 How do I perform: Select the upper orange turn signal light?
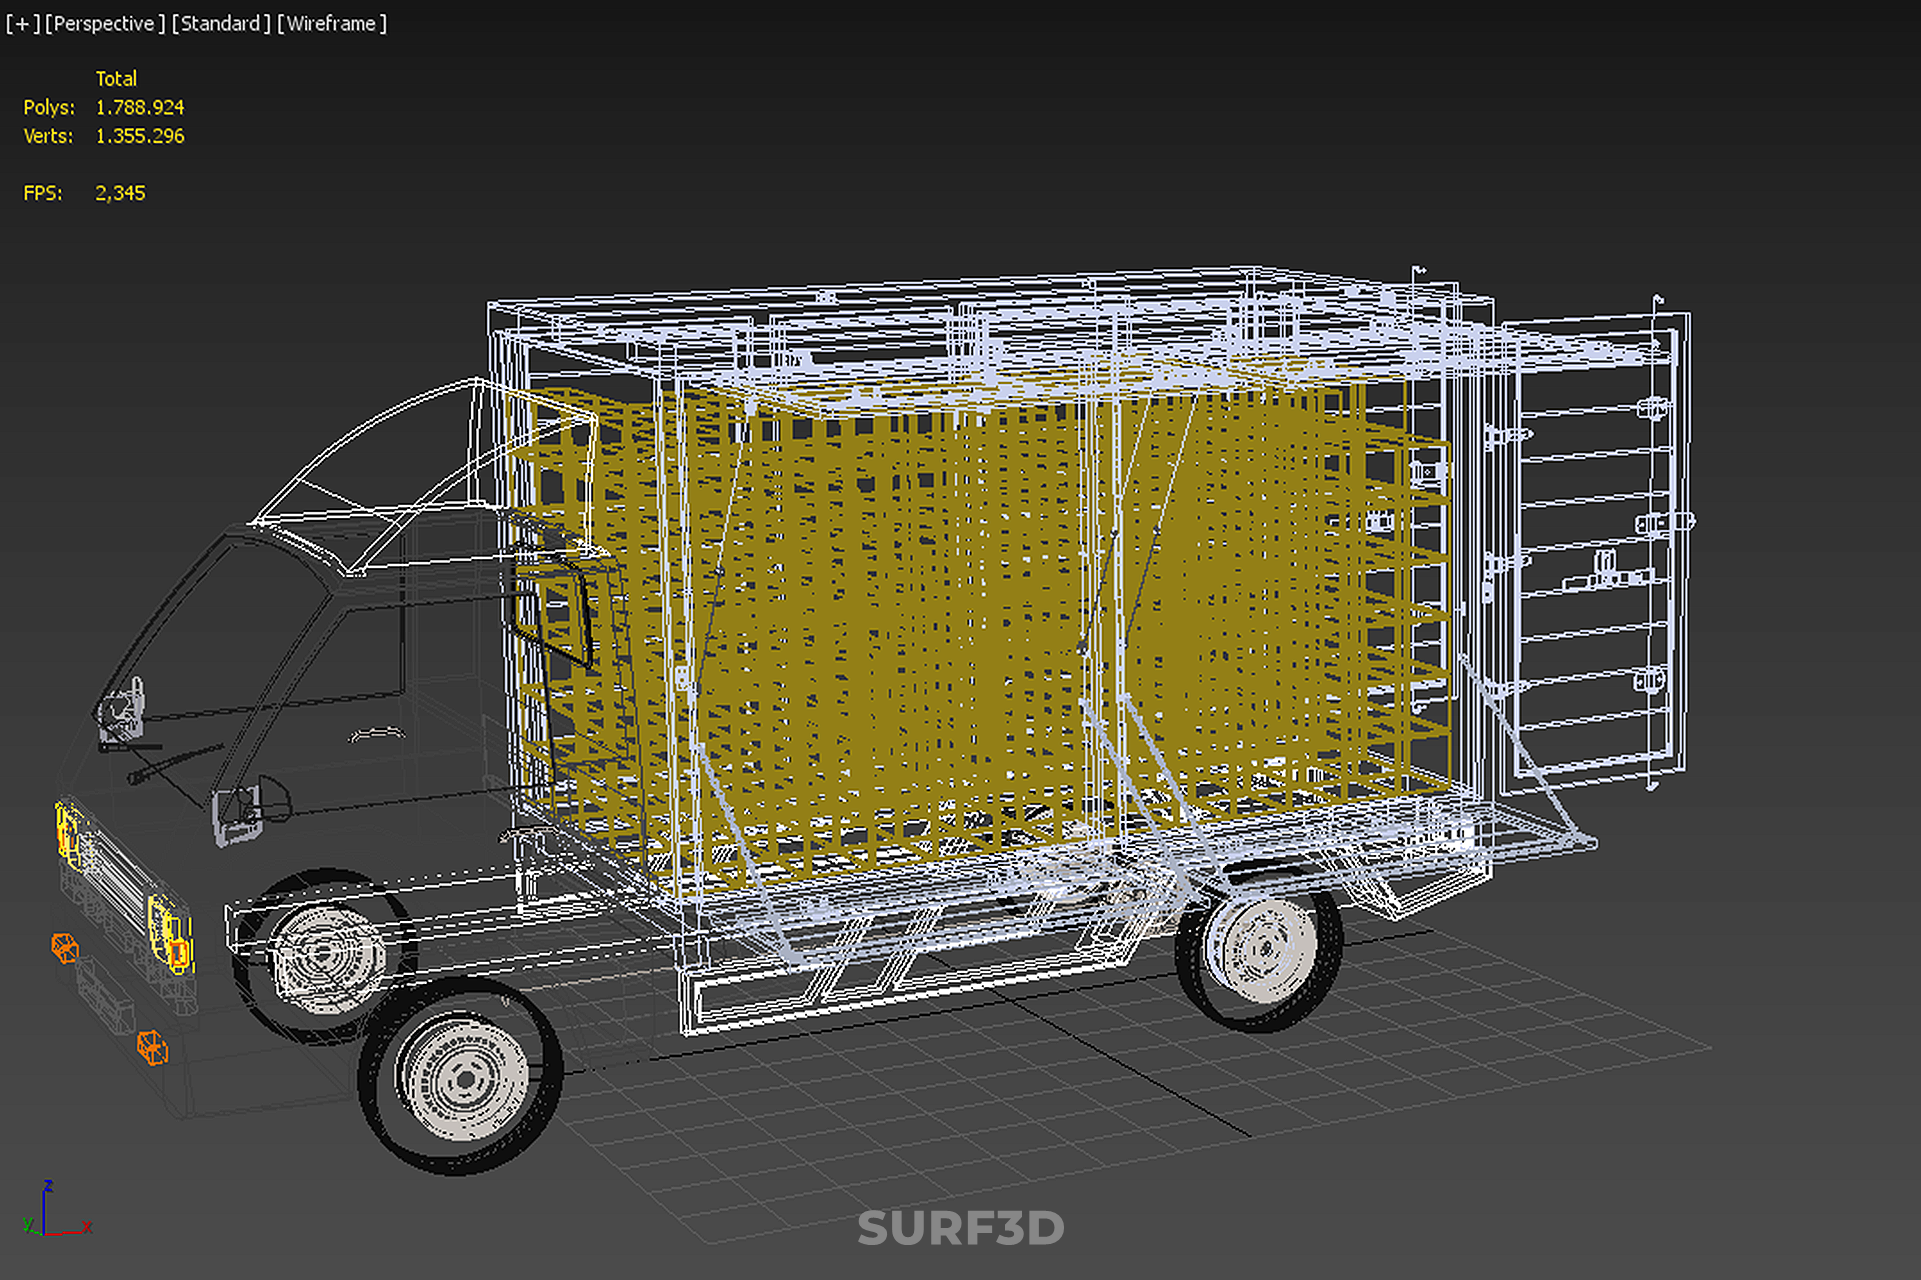point(65,947)
